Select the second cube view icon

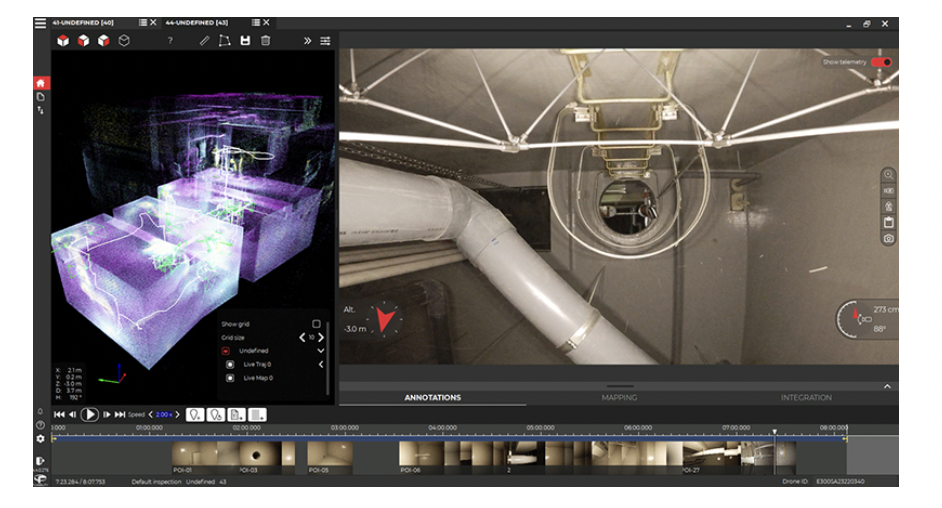[x=84, y=40]
